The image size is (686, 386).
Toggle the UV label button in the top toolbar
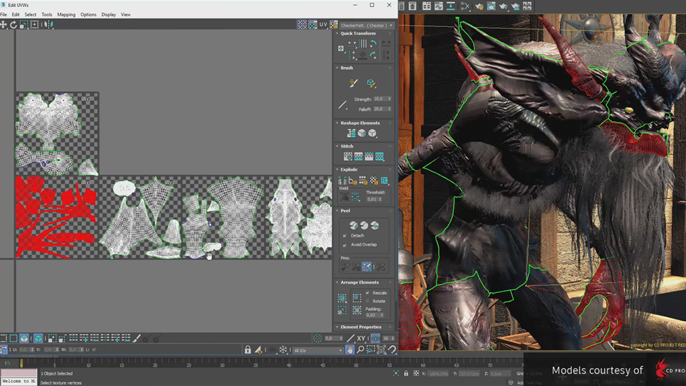click(x=323, y=25)
